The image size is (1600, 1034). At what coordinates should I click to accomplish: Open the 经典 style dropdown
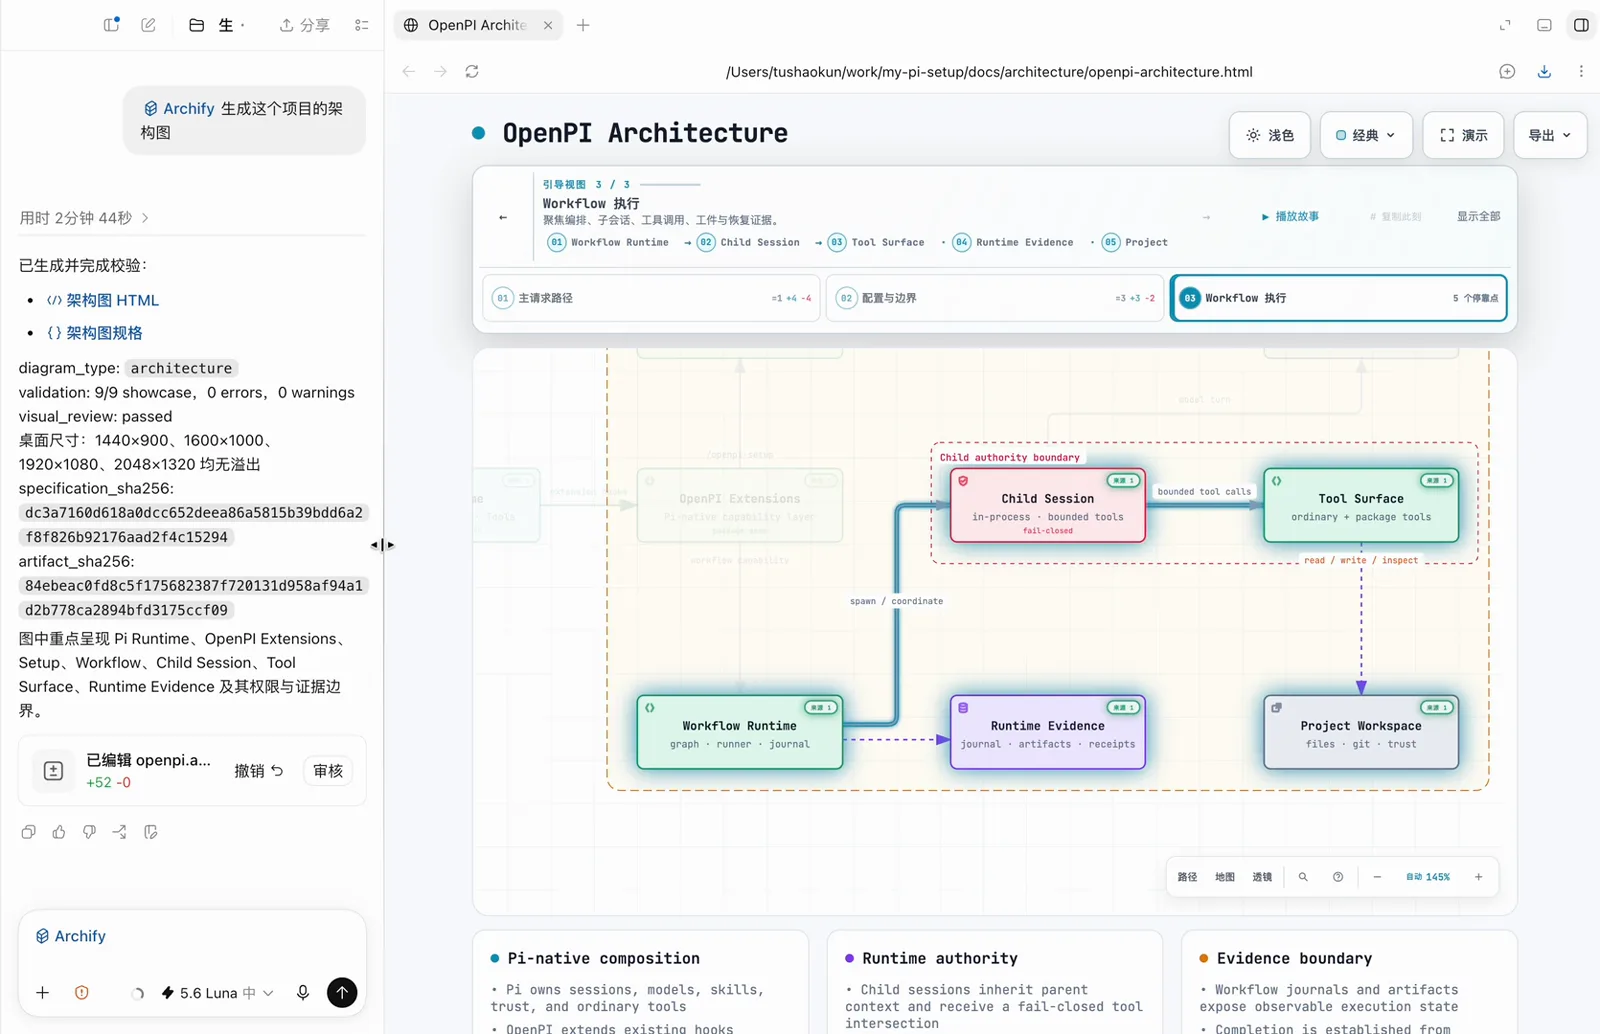point(1366,135)
